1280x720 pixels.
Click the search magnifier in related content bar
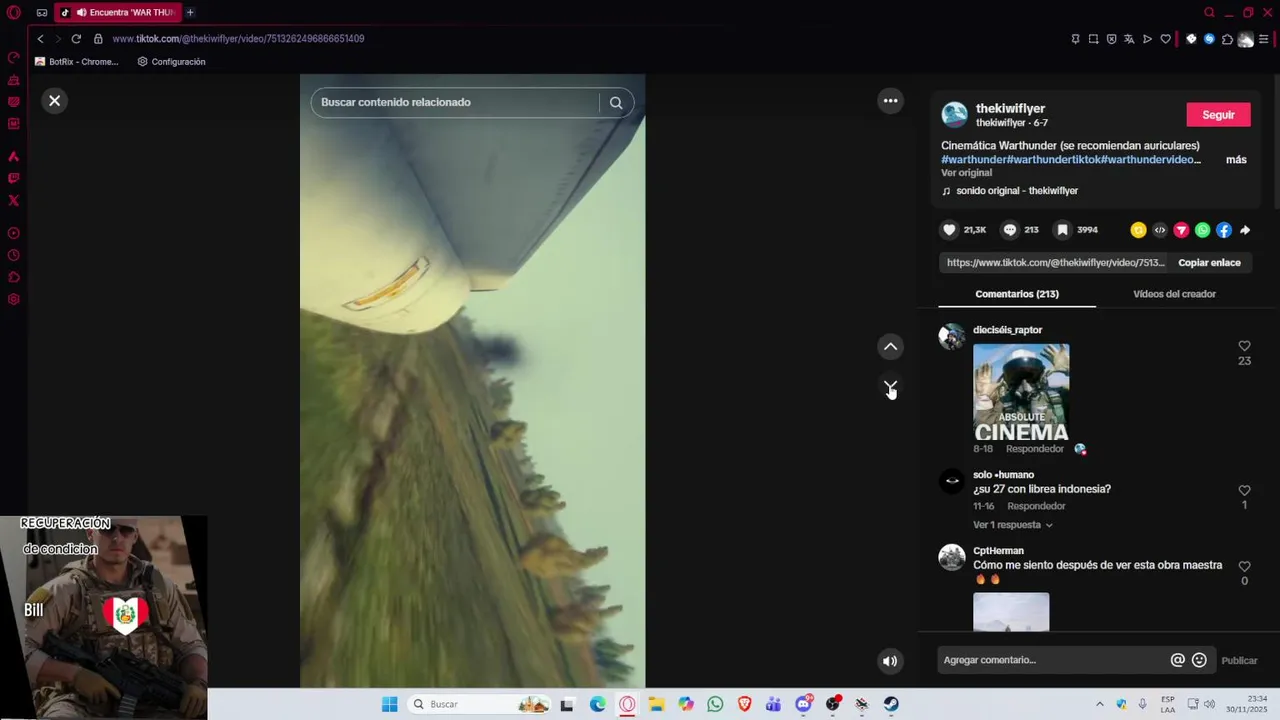pos(616,102)
